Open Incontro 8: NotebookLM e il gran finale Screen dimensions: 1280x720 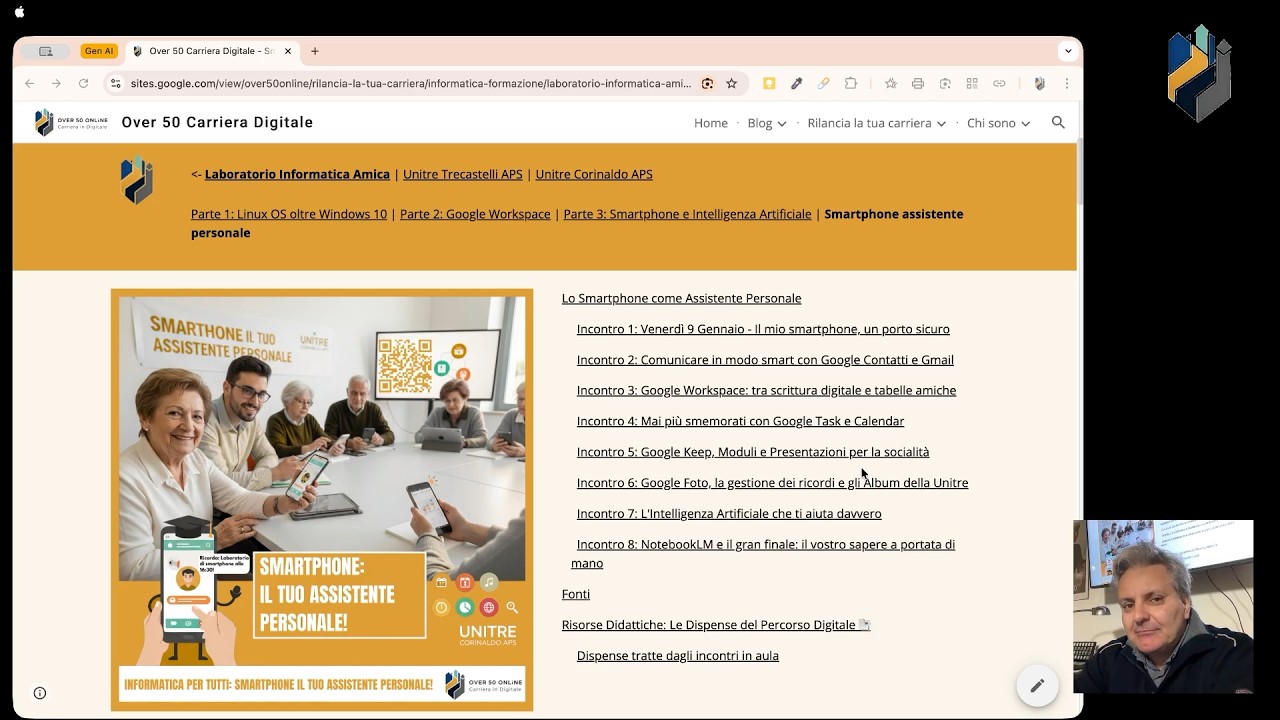pyautogui.click(x=765, y=554)
